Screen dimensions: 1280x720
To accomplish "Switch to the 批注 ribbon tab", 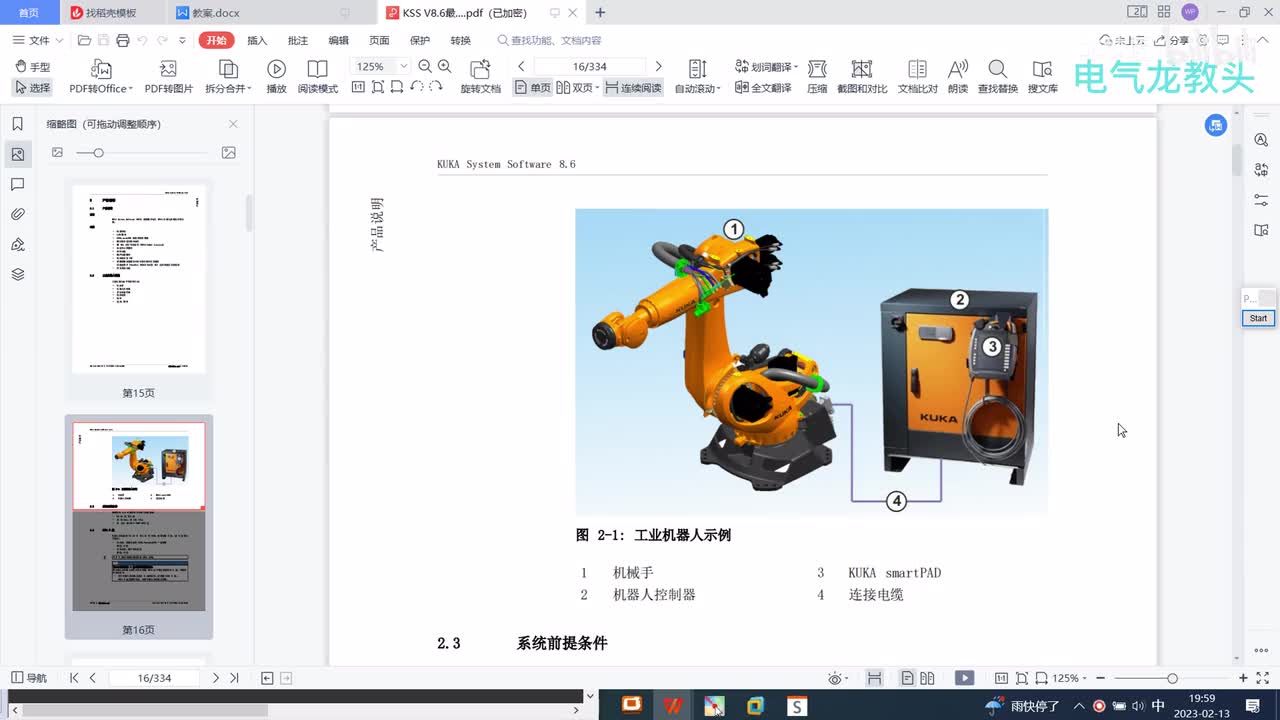I will [297, 40].
